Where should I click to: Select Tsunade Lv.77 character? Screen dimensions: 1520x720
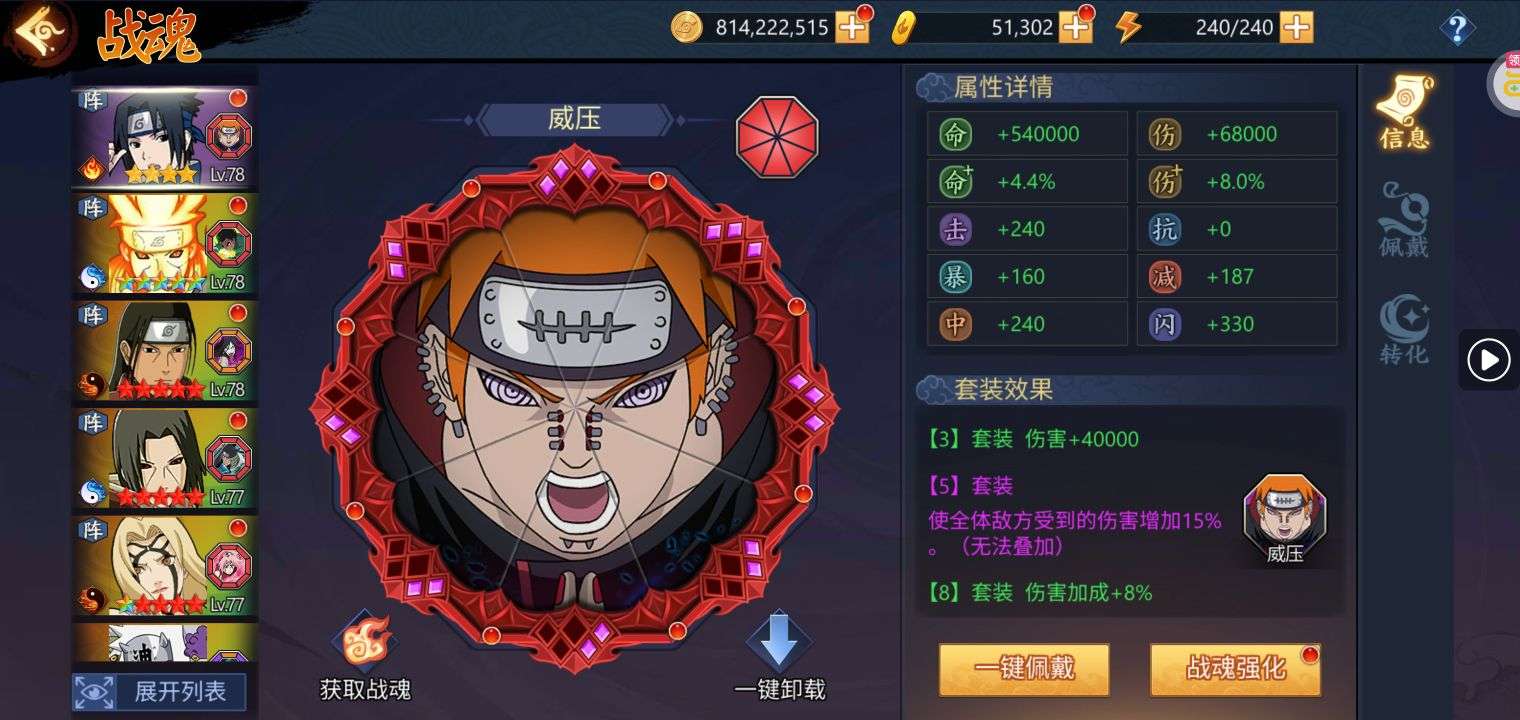[x=165, y=567]
